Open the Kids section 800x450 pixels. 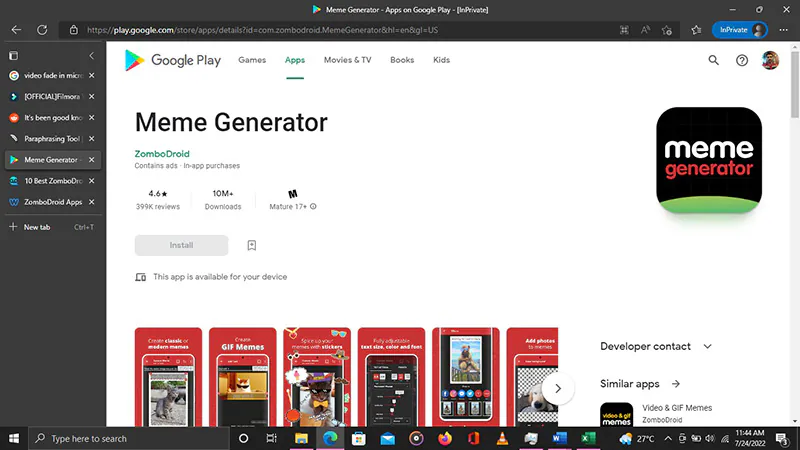point(441,60)
